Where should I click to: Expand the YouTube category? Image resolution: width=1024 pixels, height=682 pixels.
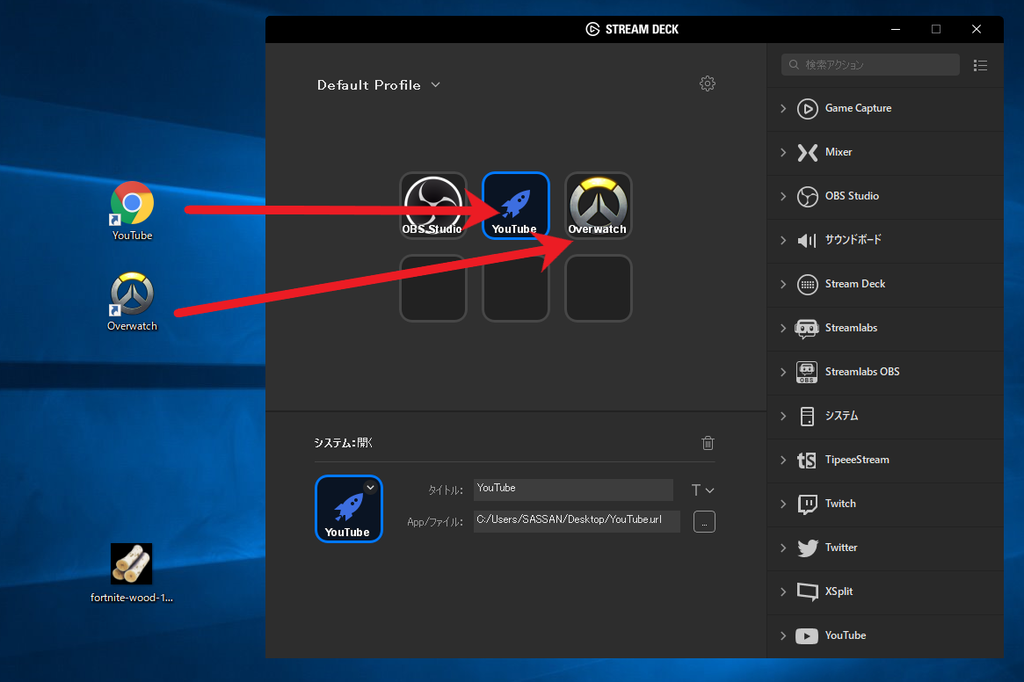783,636
